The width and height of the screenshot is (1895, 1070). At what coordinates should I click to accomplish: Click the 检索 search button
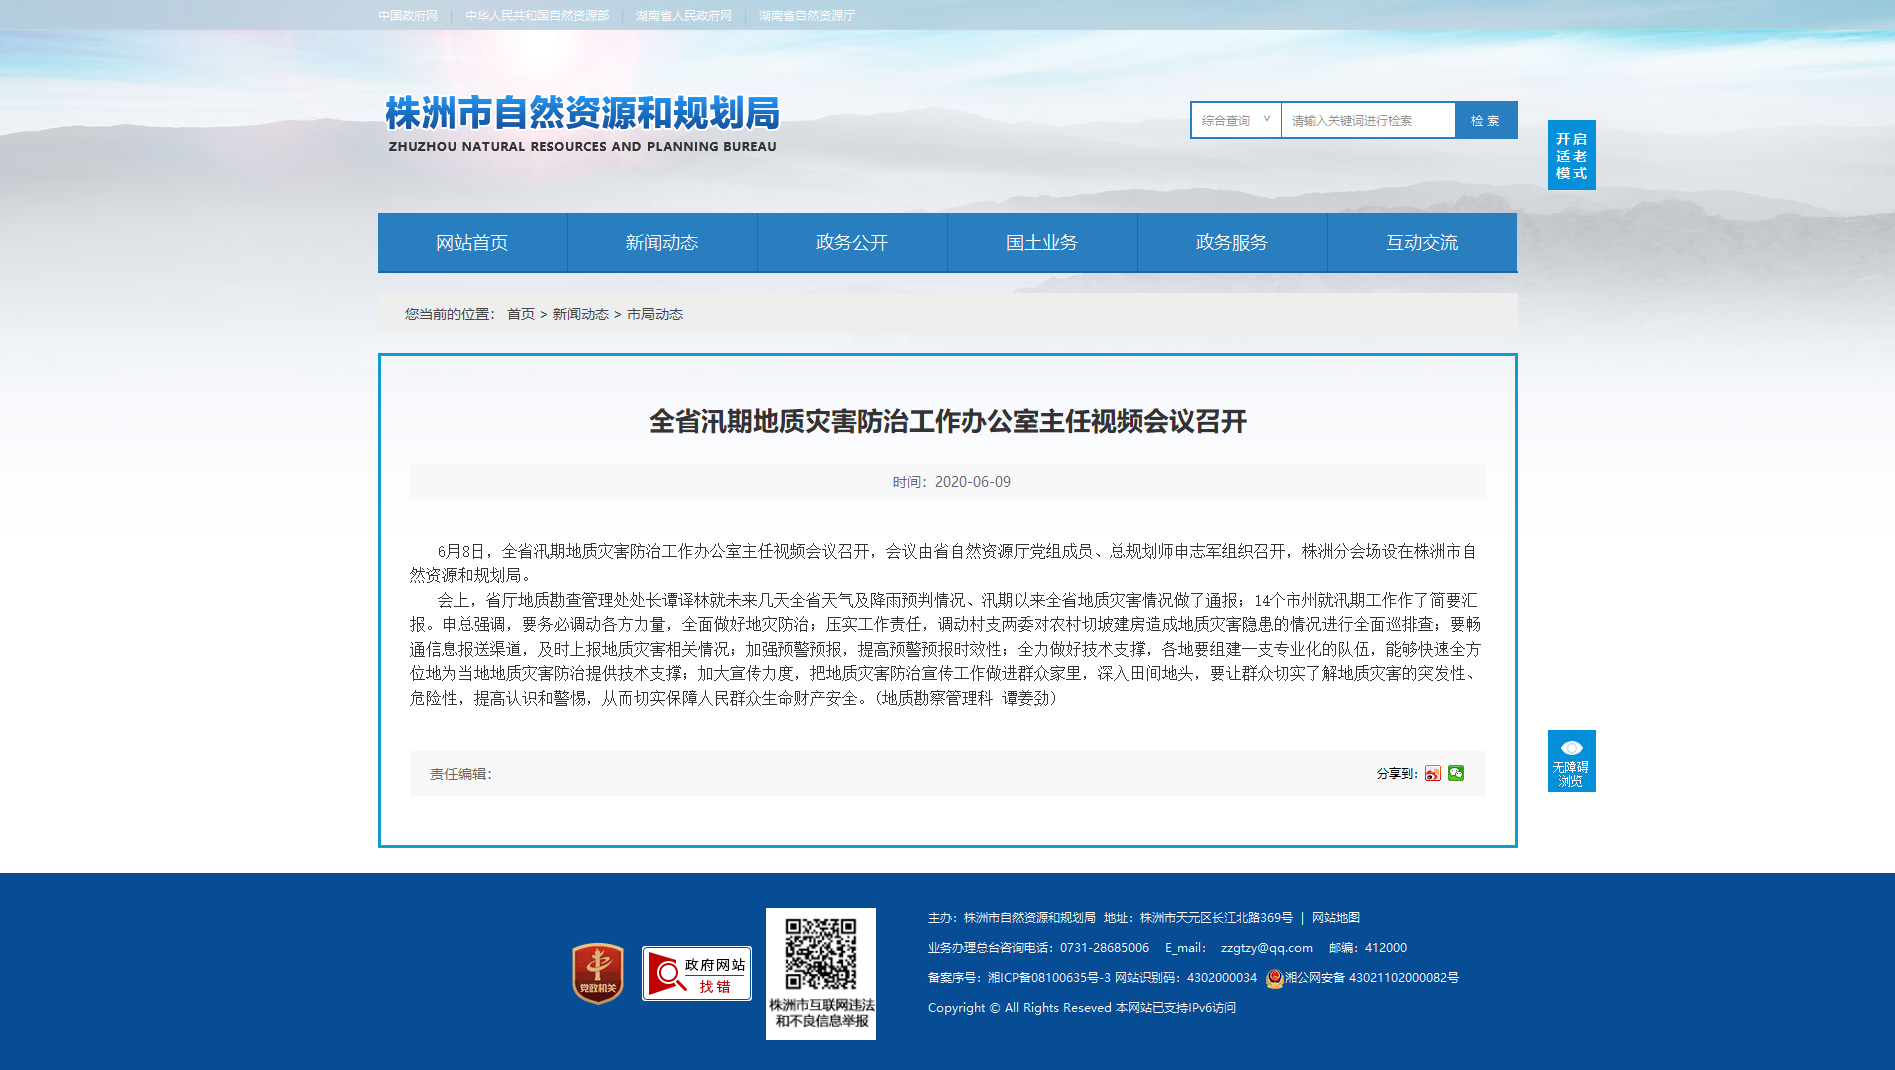click(x=1486, y=120)
